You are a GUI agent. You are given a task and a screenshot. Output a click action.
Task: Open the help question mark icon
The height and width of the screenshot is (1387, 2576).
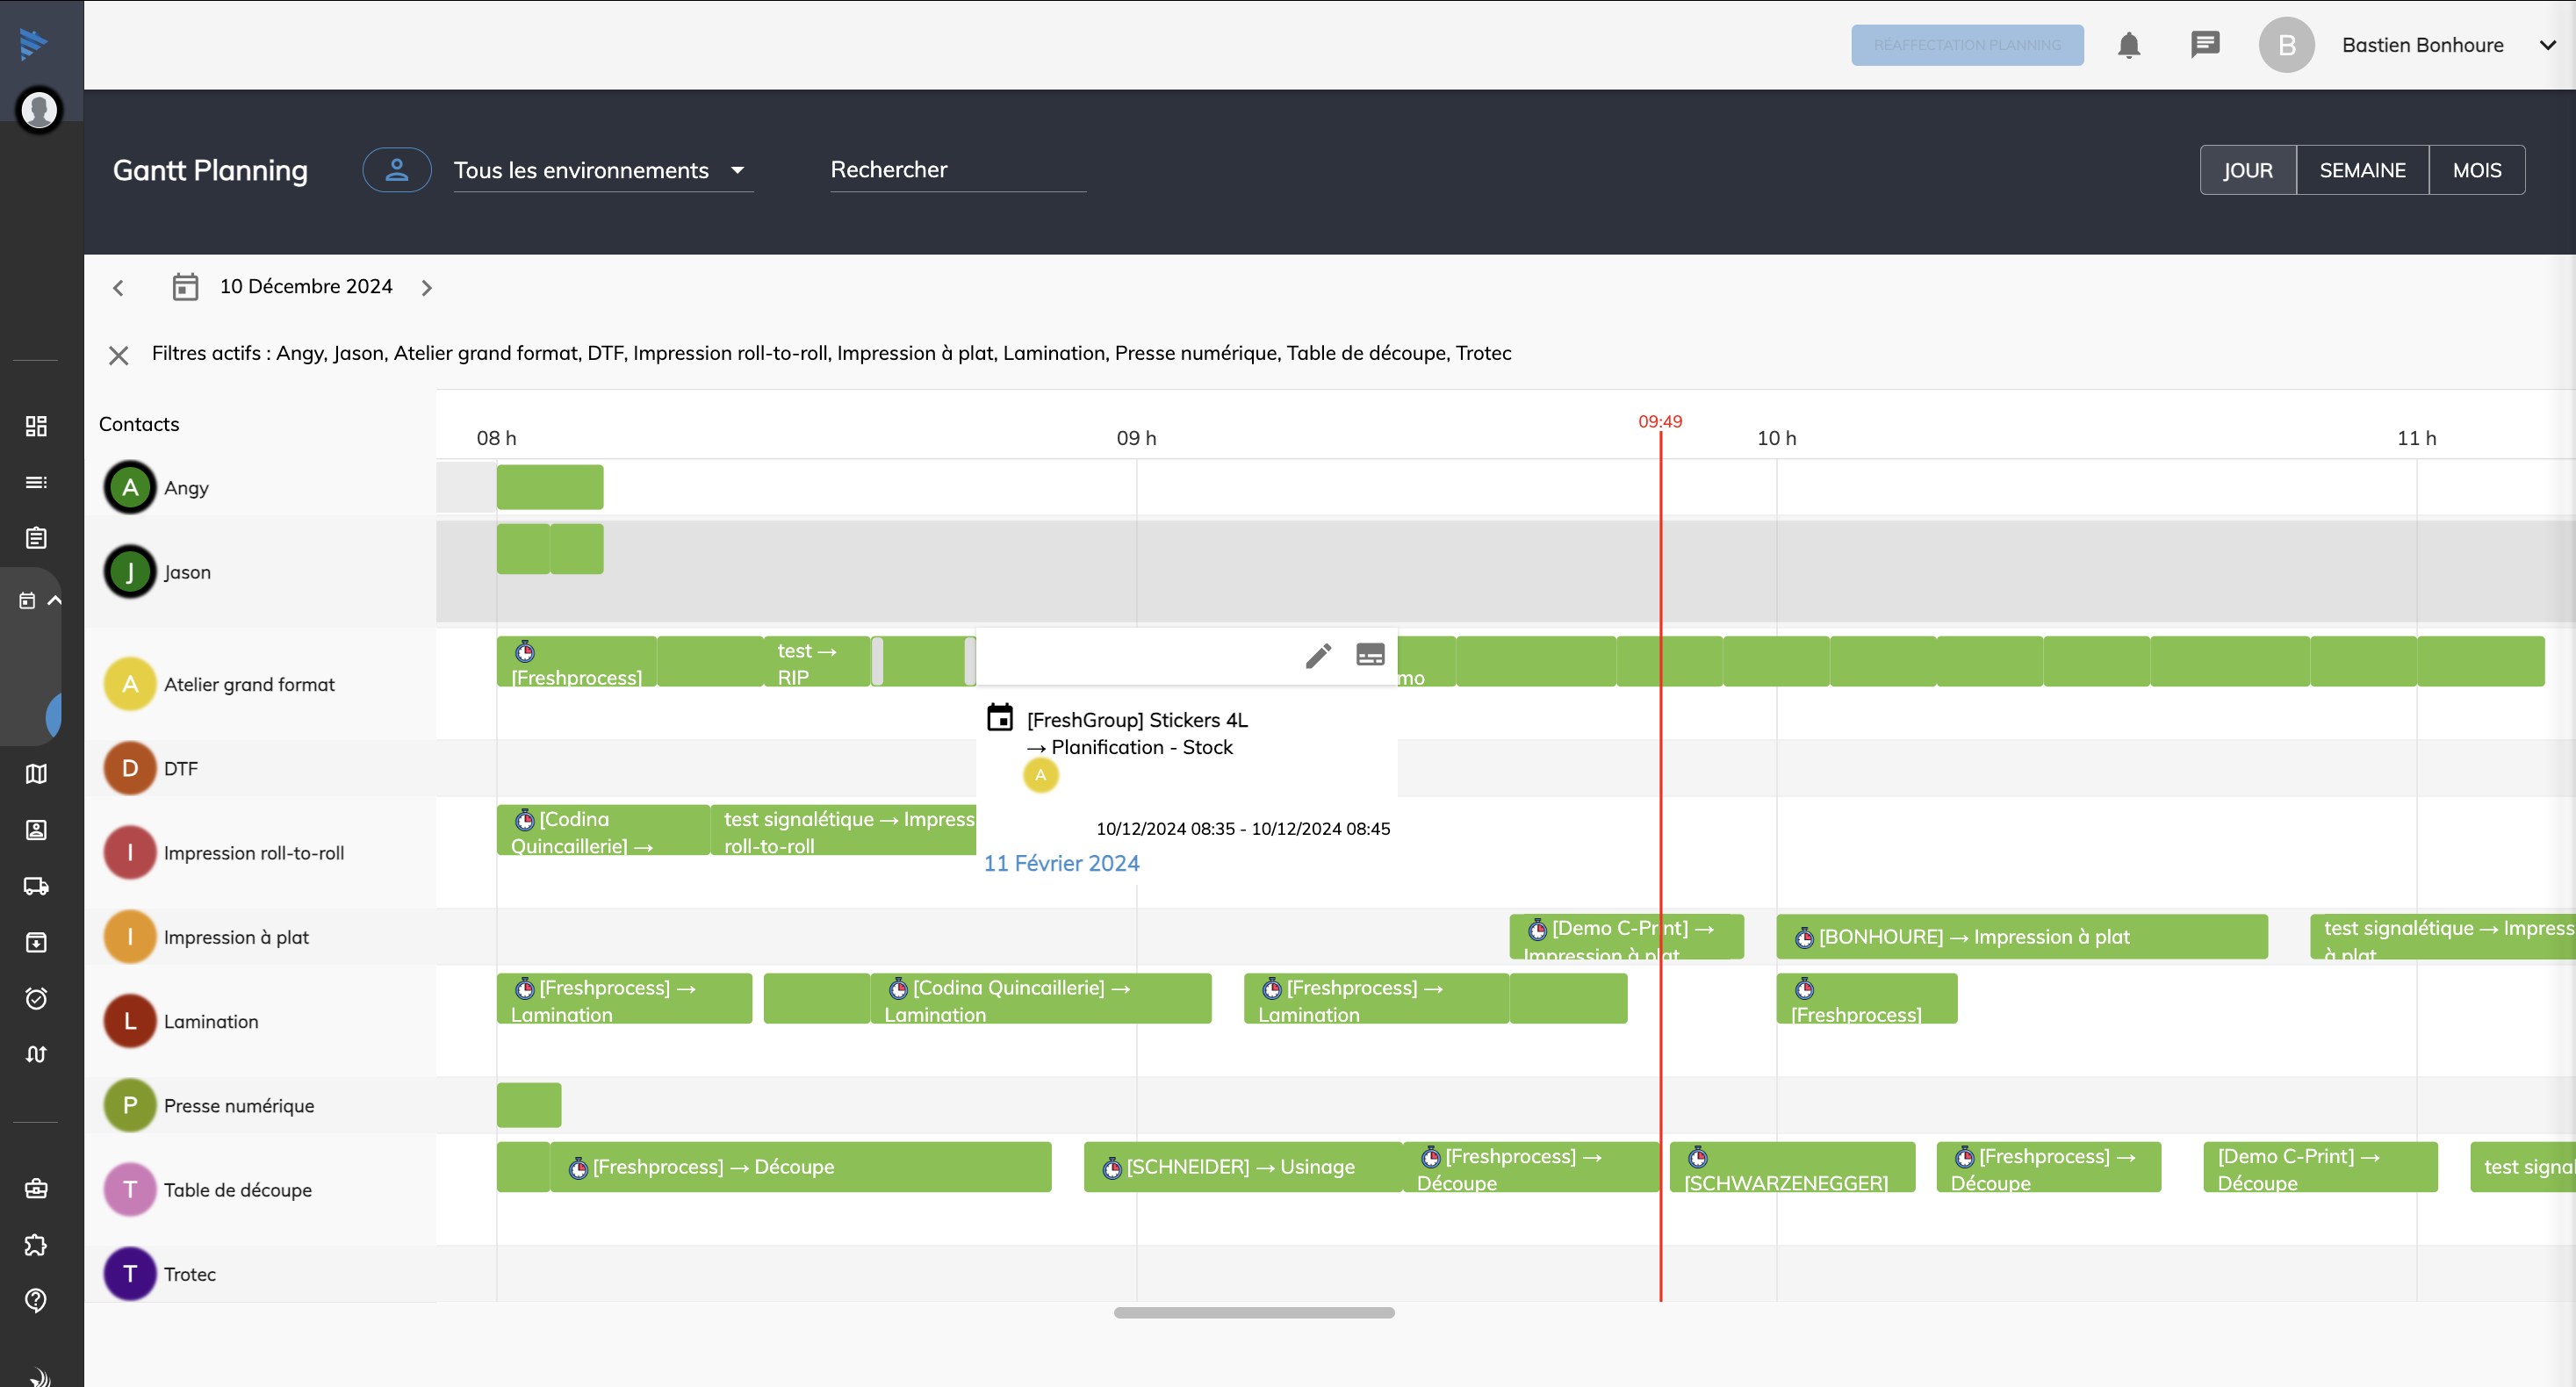pos(36,1300)
